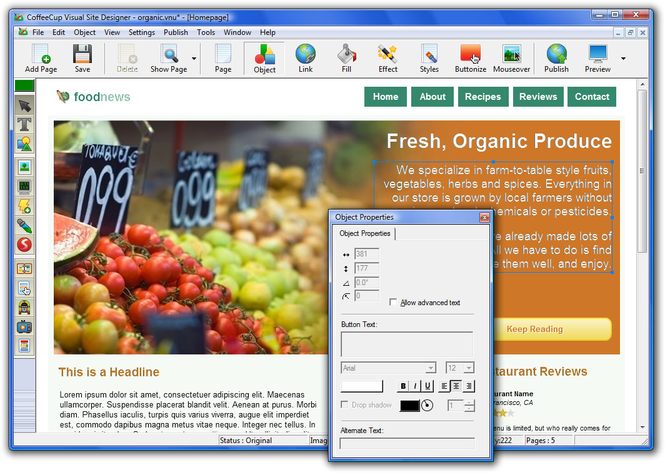Open the Object menu
The height and width of the screenshot is (473, 665).
pos(84,32)
